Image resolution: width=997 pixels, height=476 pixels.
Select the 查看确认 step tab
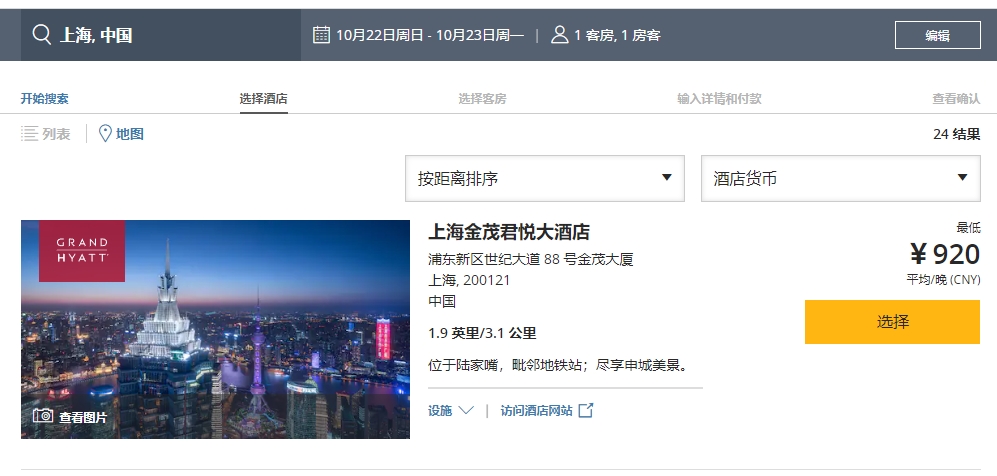tap(956, 99)
